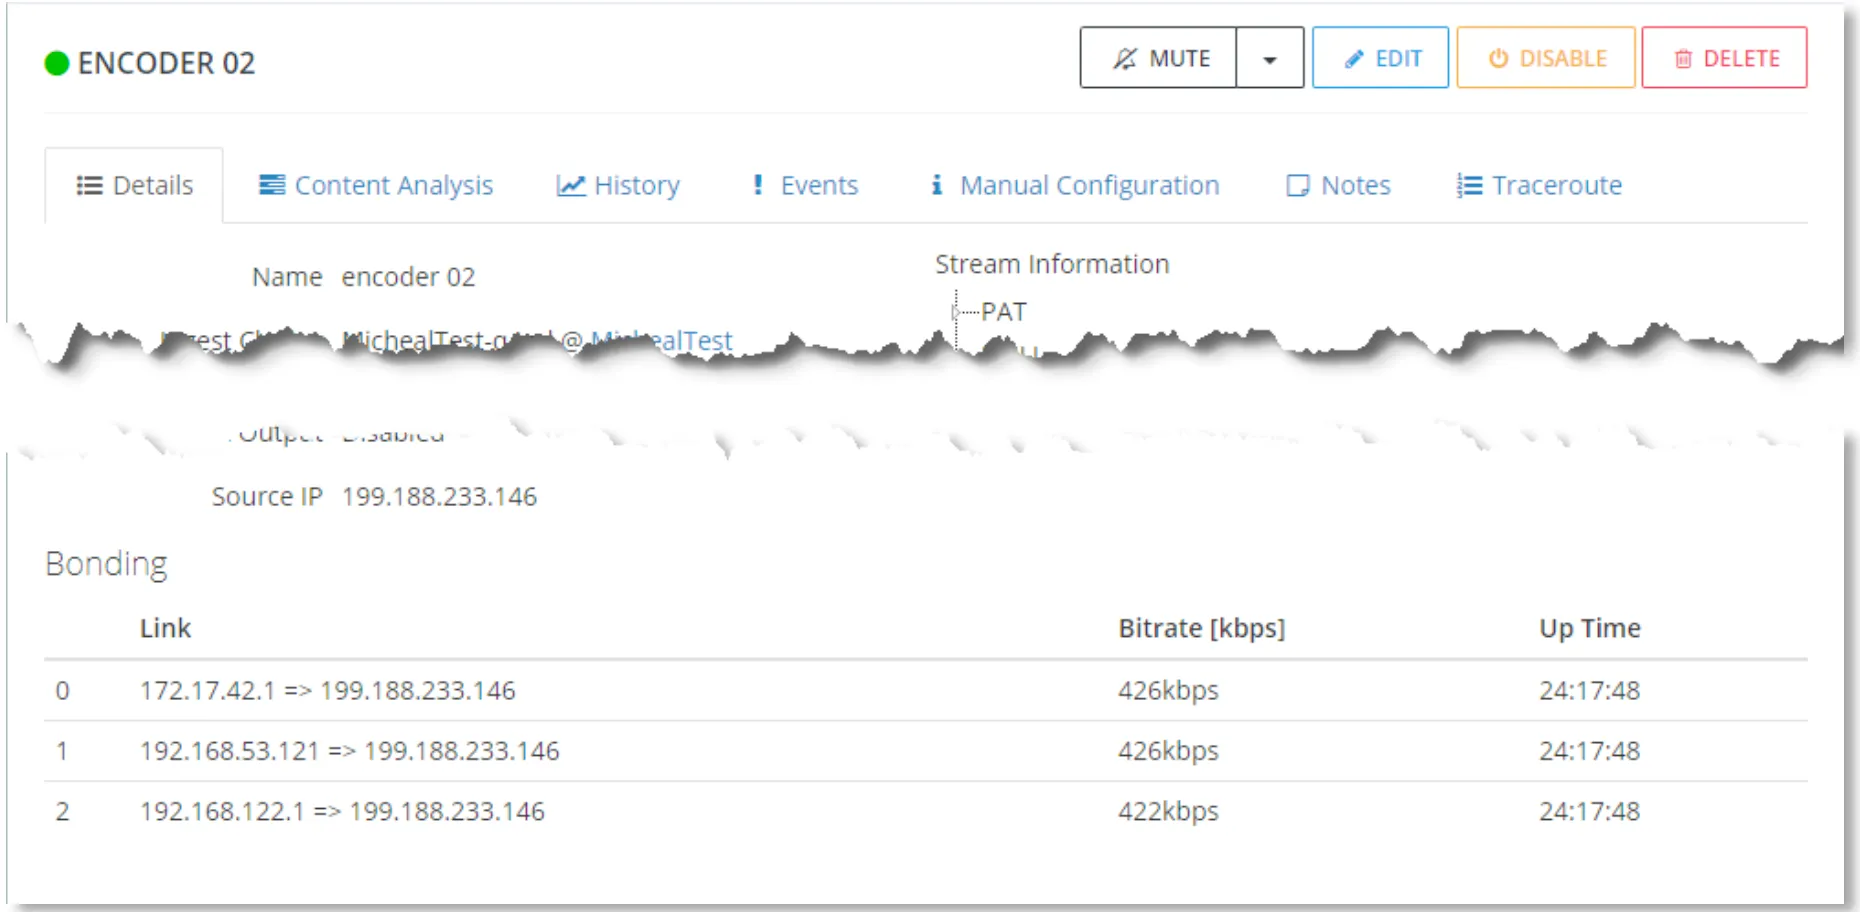Click the Up Time column header
The height and width of the screenshot is (912, 1860).
tap(1589, 628)
